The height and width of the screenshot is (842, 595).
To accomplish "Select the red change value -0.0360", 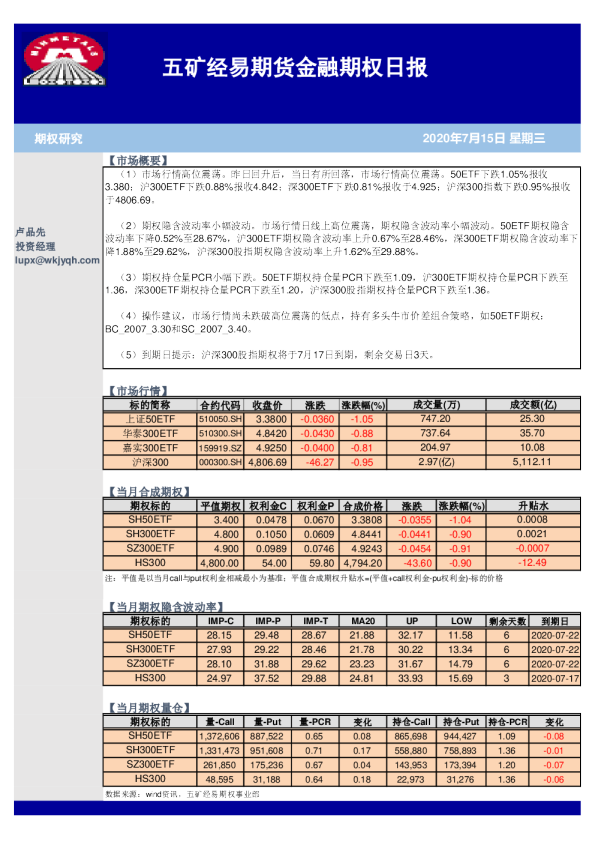I will [317, 419].
